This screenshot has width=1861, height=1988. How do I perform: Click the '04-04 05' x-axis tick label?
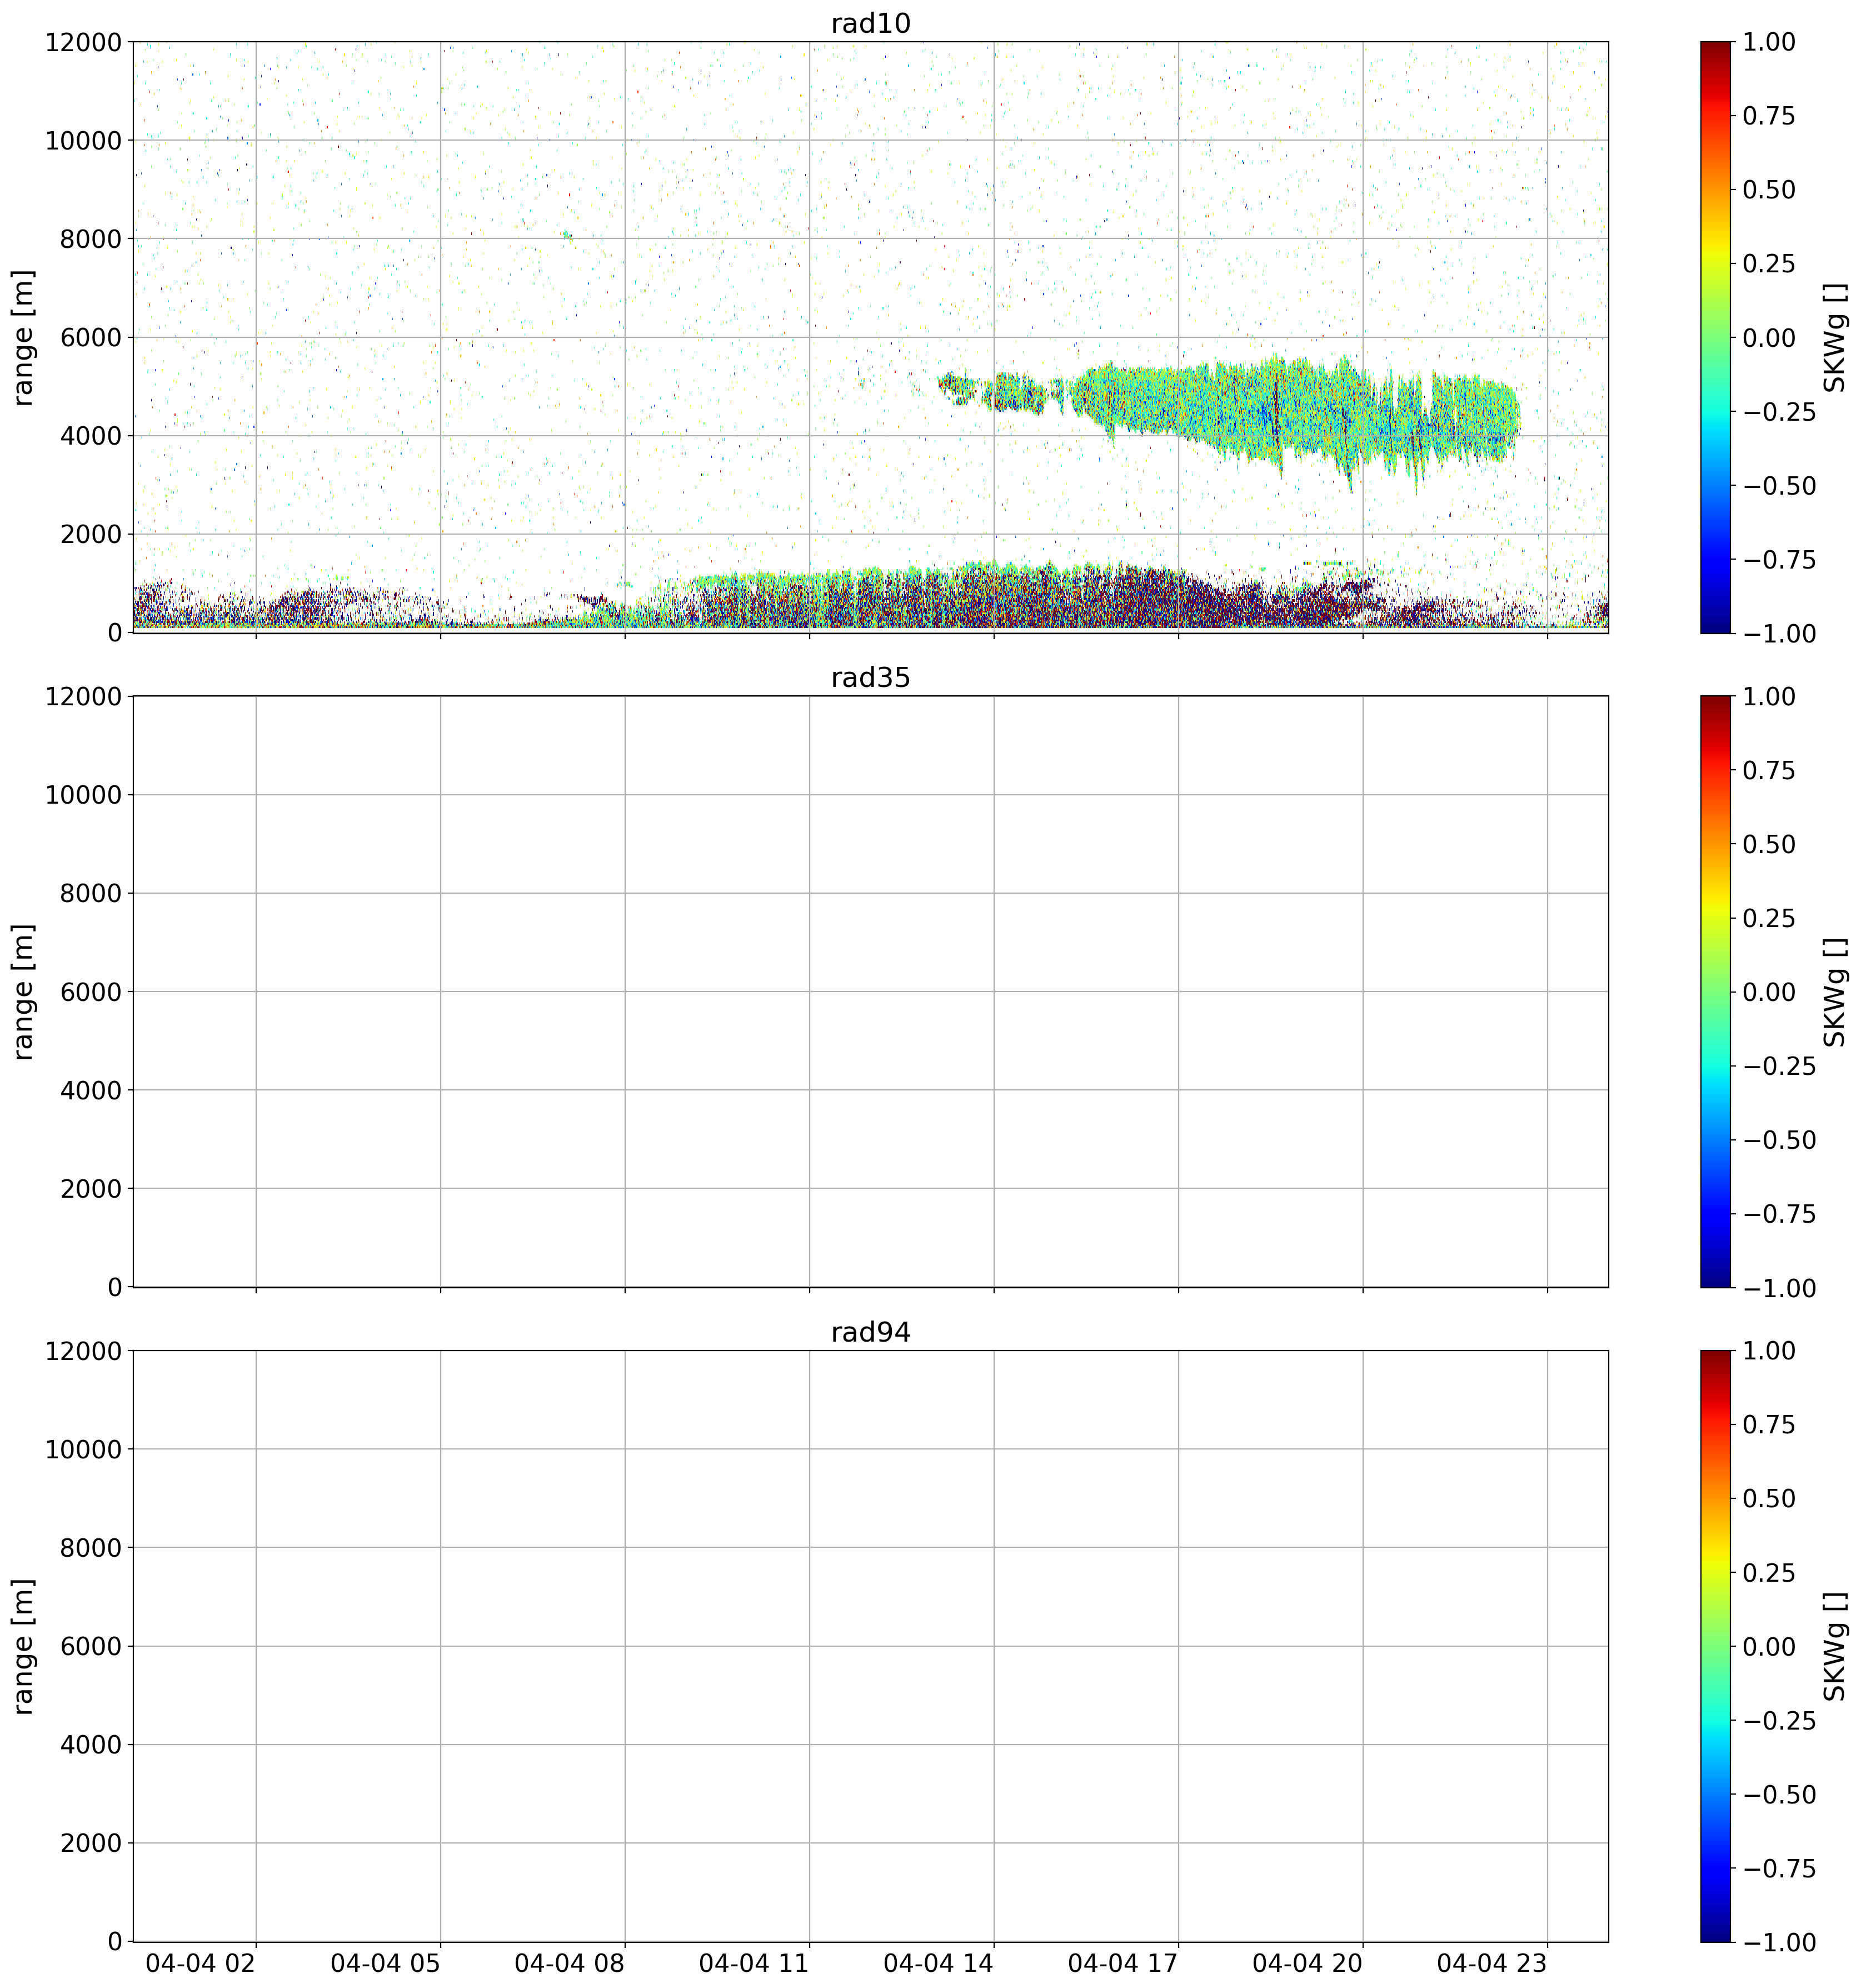point(385,1963)
